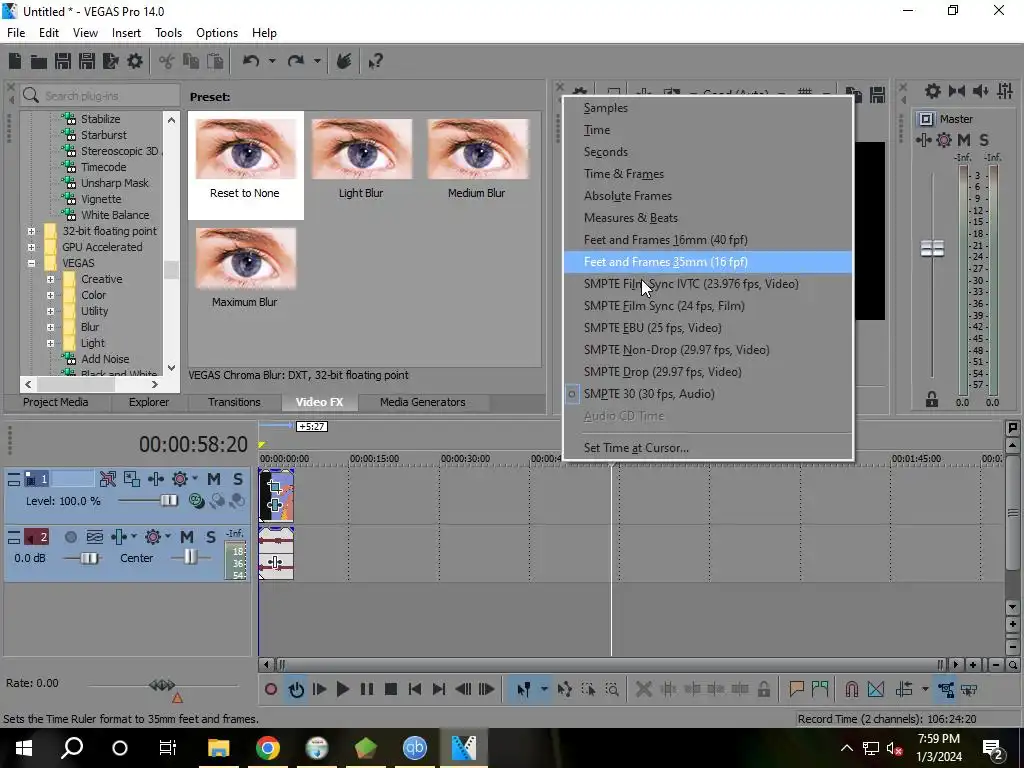This screenshot has width=1024, height=768.
Task: Click Play From Start button
Action: coord(319,689)
